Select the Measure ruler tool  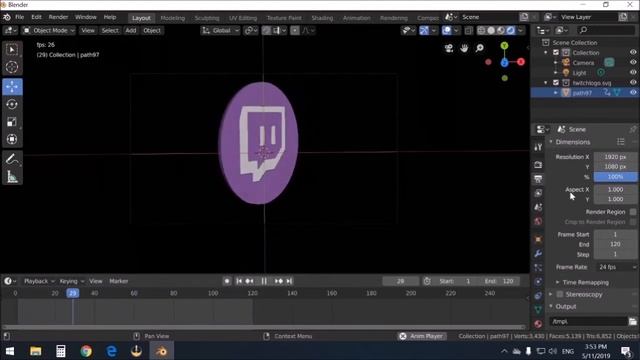click(12, 177)
